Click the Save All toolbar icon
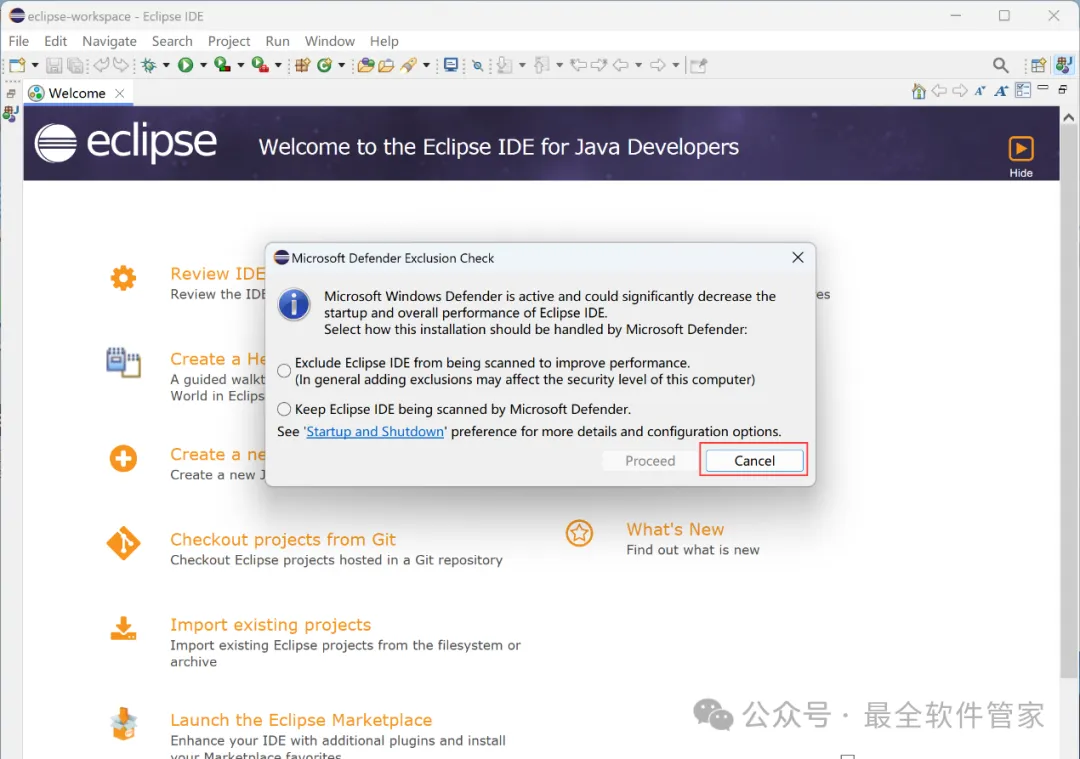1080x759 pixels. 75,65
